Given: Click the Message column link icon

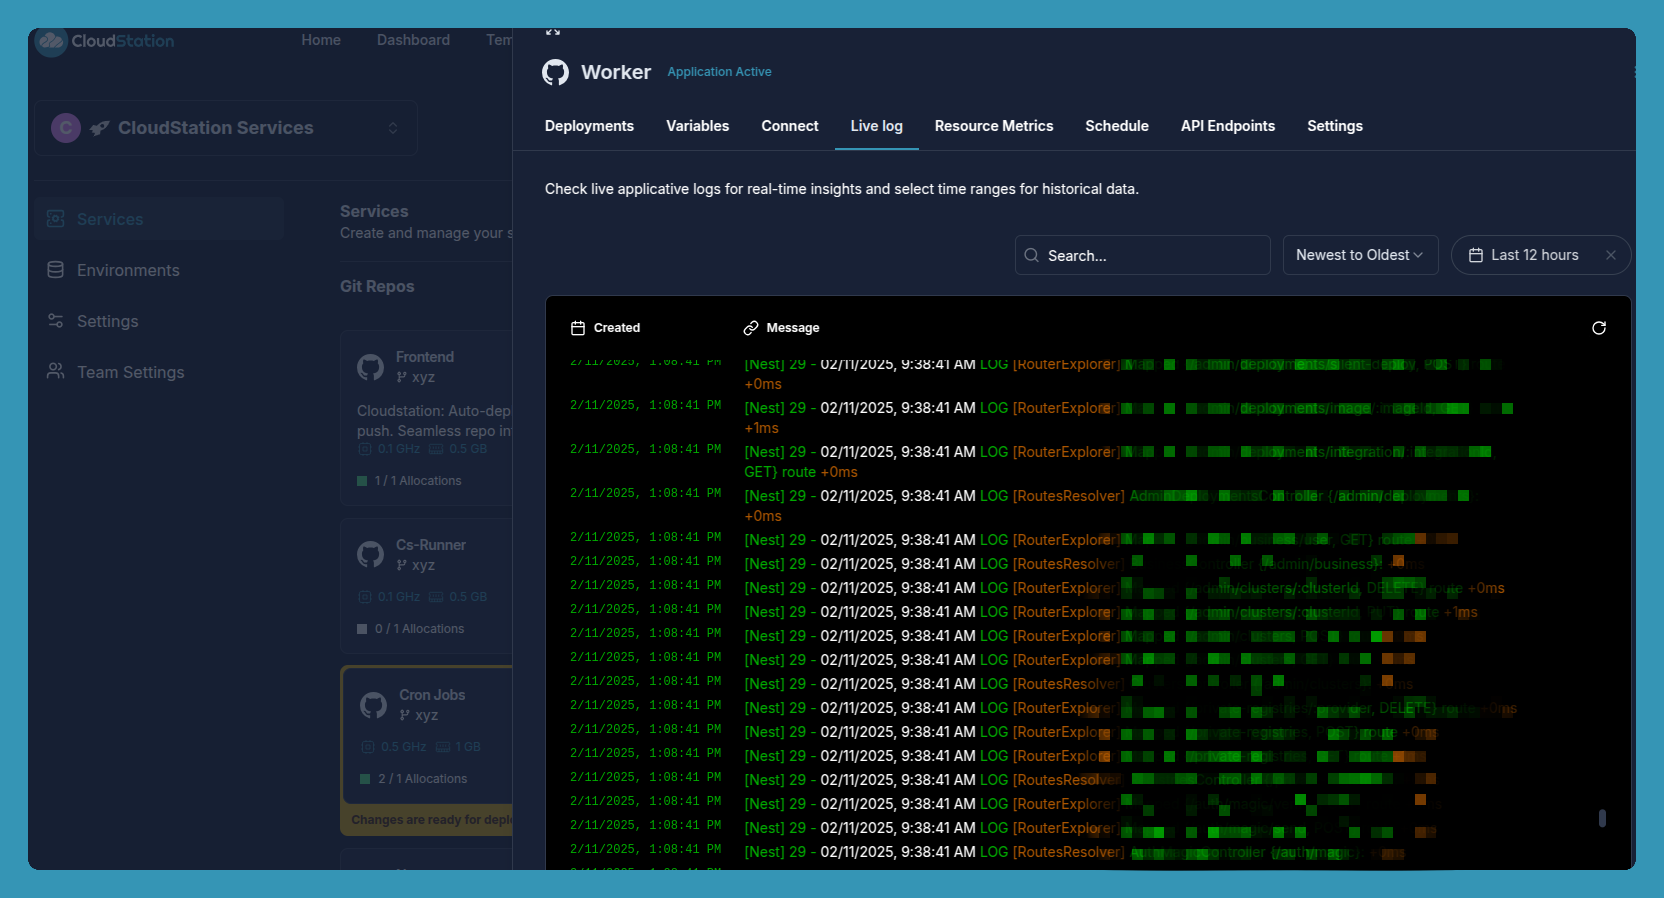Looking at the screenshot, I should point(751,328).
